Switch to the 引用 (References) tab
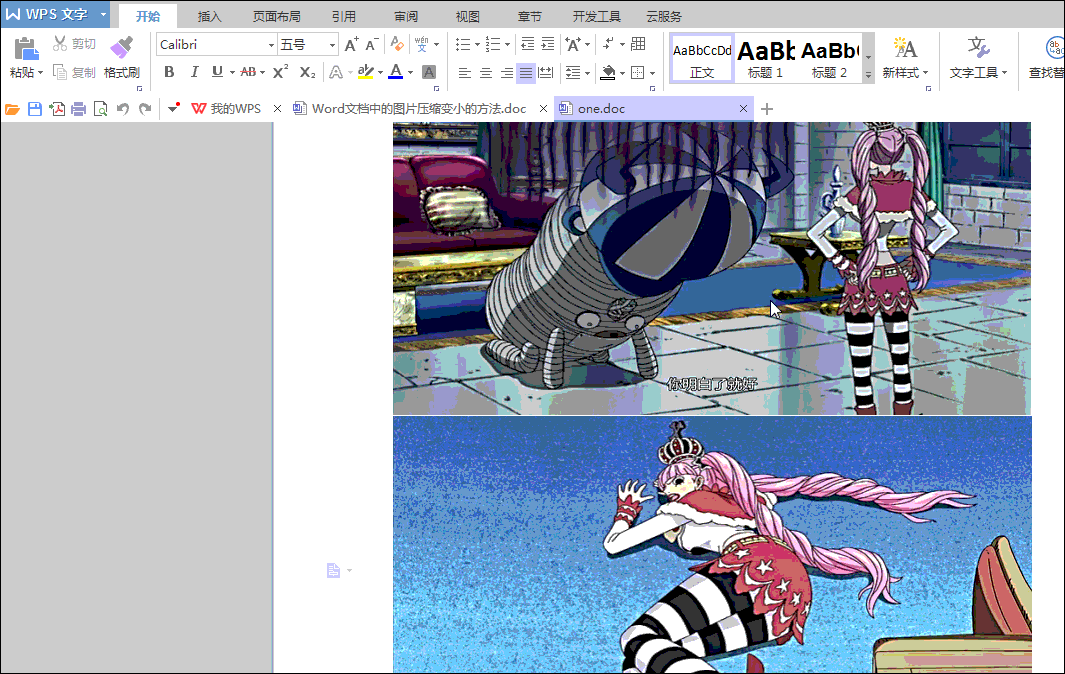The height and width of the screenshot is (674, 1065). point(344,16)
